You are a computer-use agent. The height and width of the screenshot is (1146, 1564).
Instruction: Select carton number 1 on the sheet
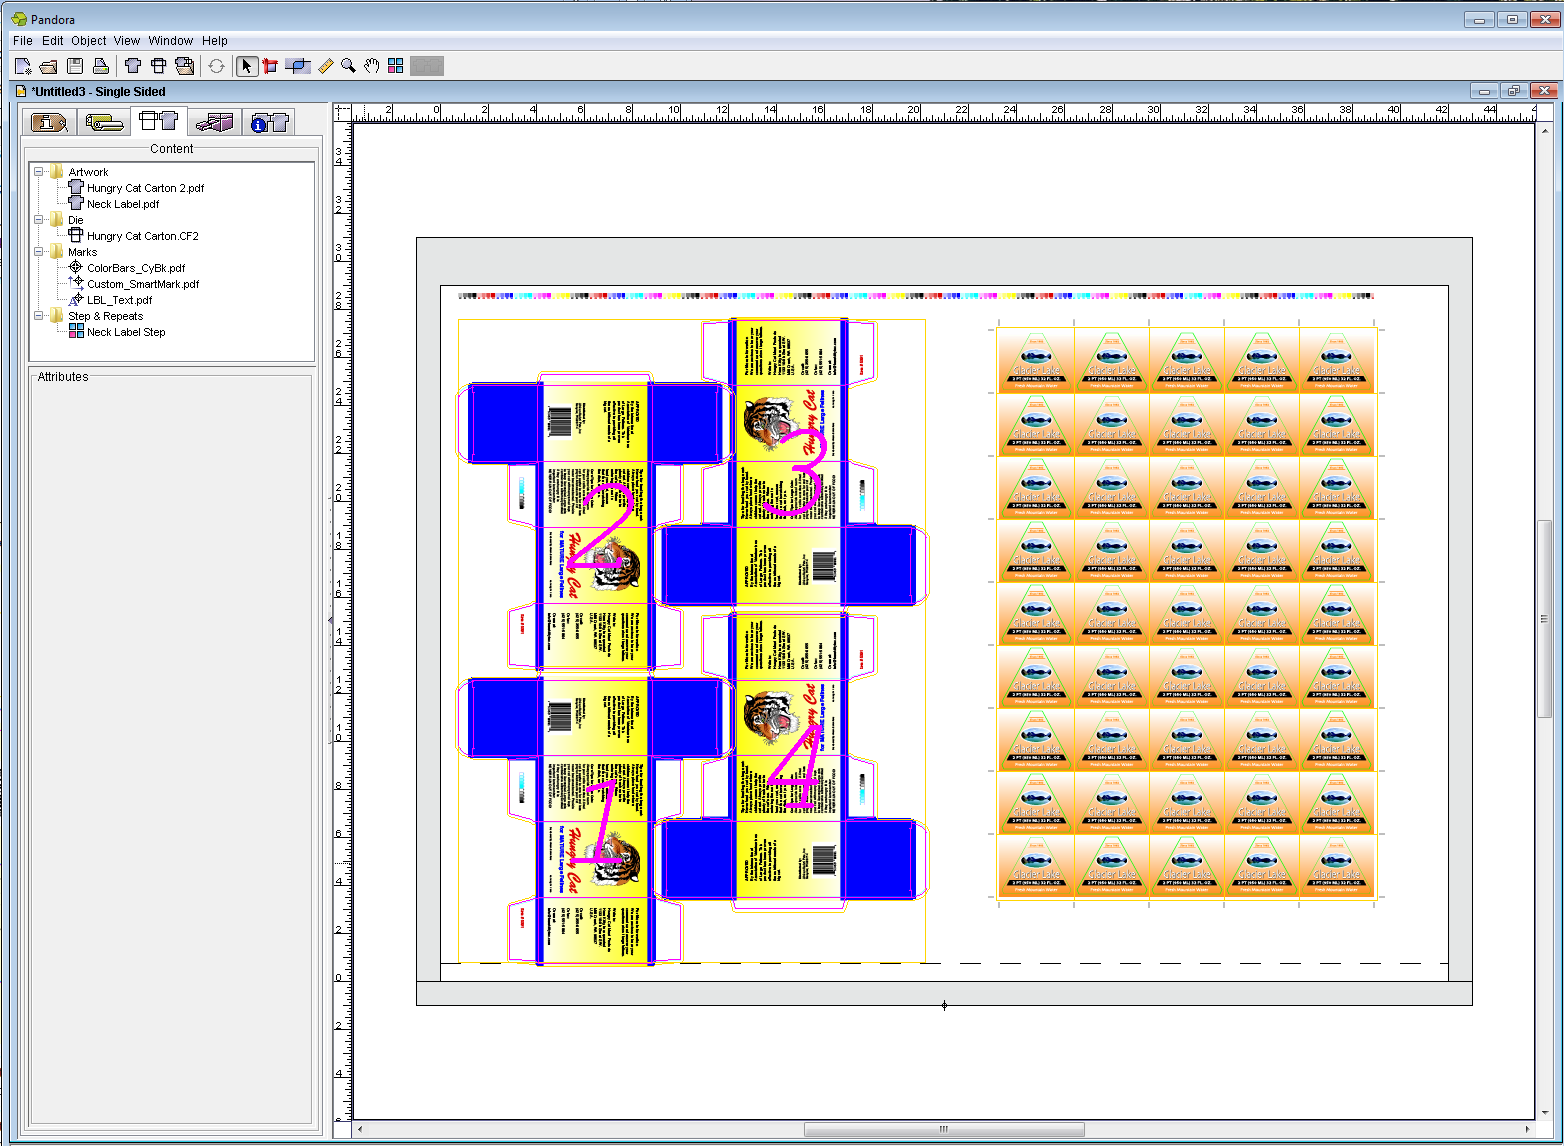click(x=595, y=820)
